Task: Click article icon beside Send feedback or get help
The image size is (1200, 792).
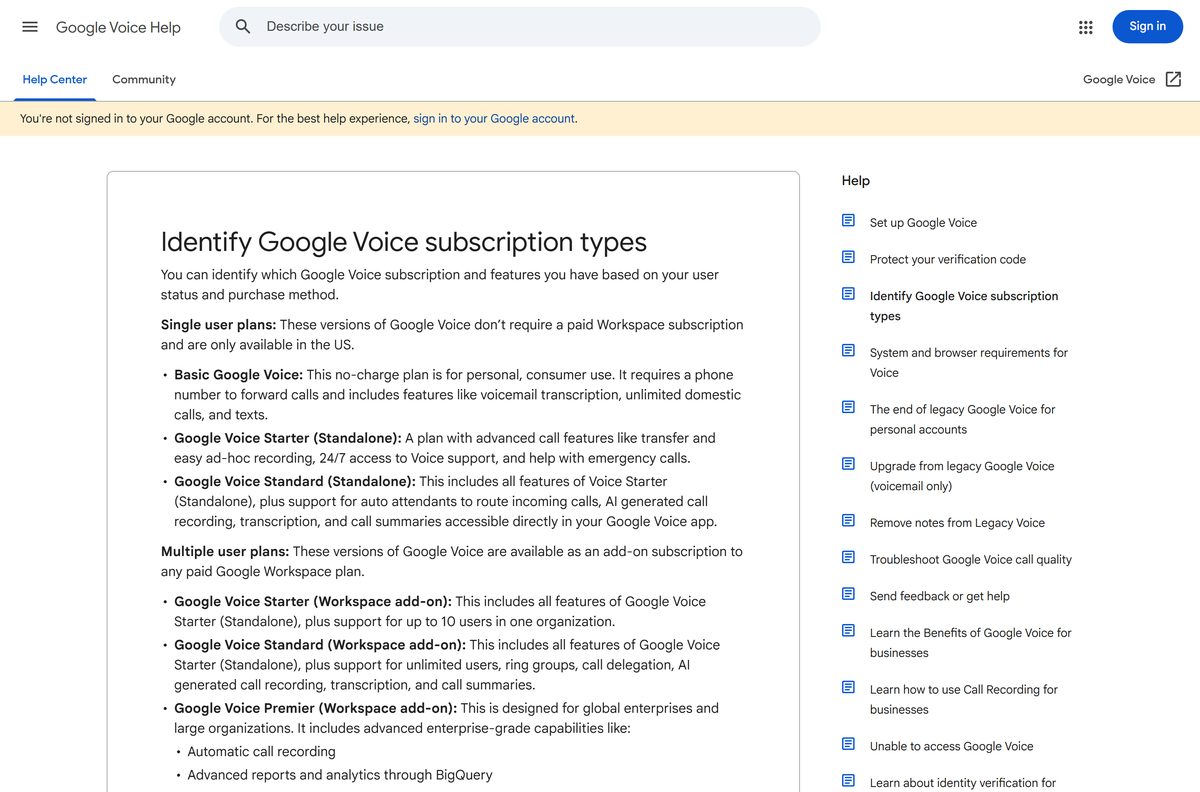Action: pyautogui.click(x=848, y=594)
